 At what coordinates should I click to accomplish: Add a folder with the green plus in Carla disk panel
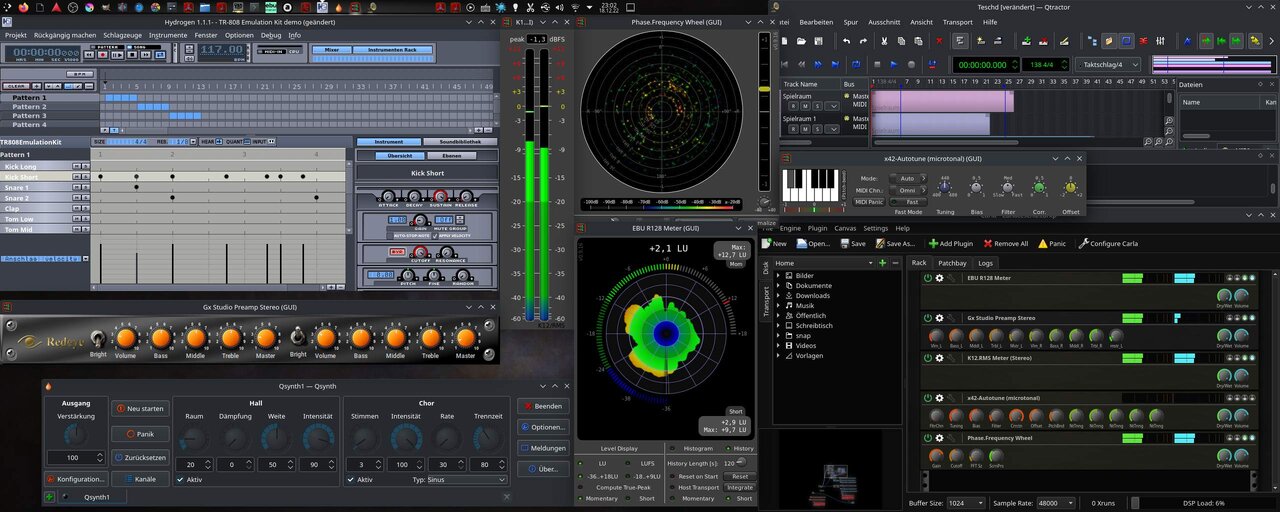(x=882, y=263)
